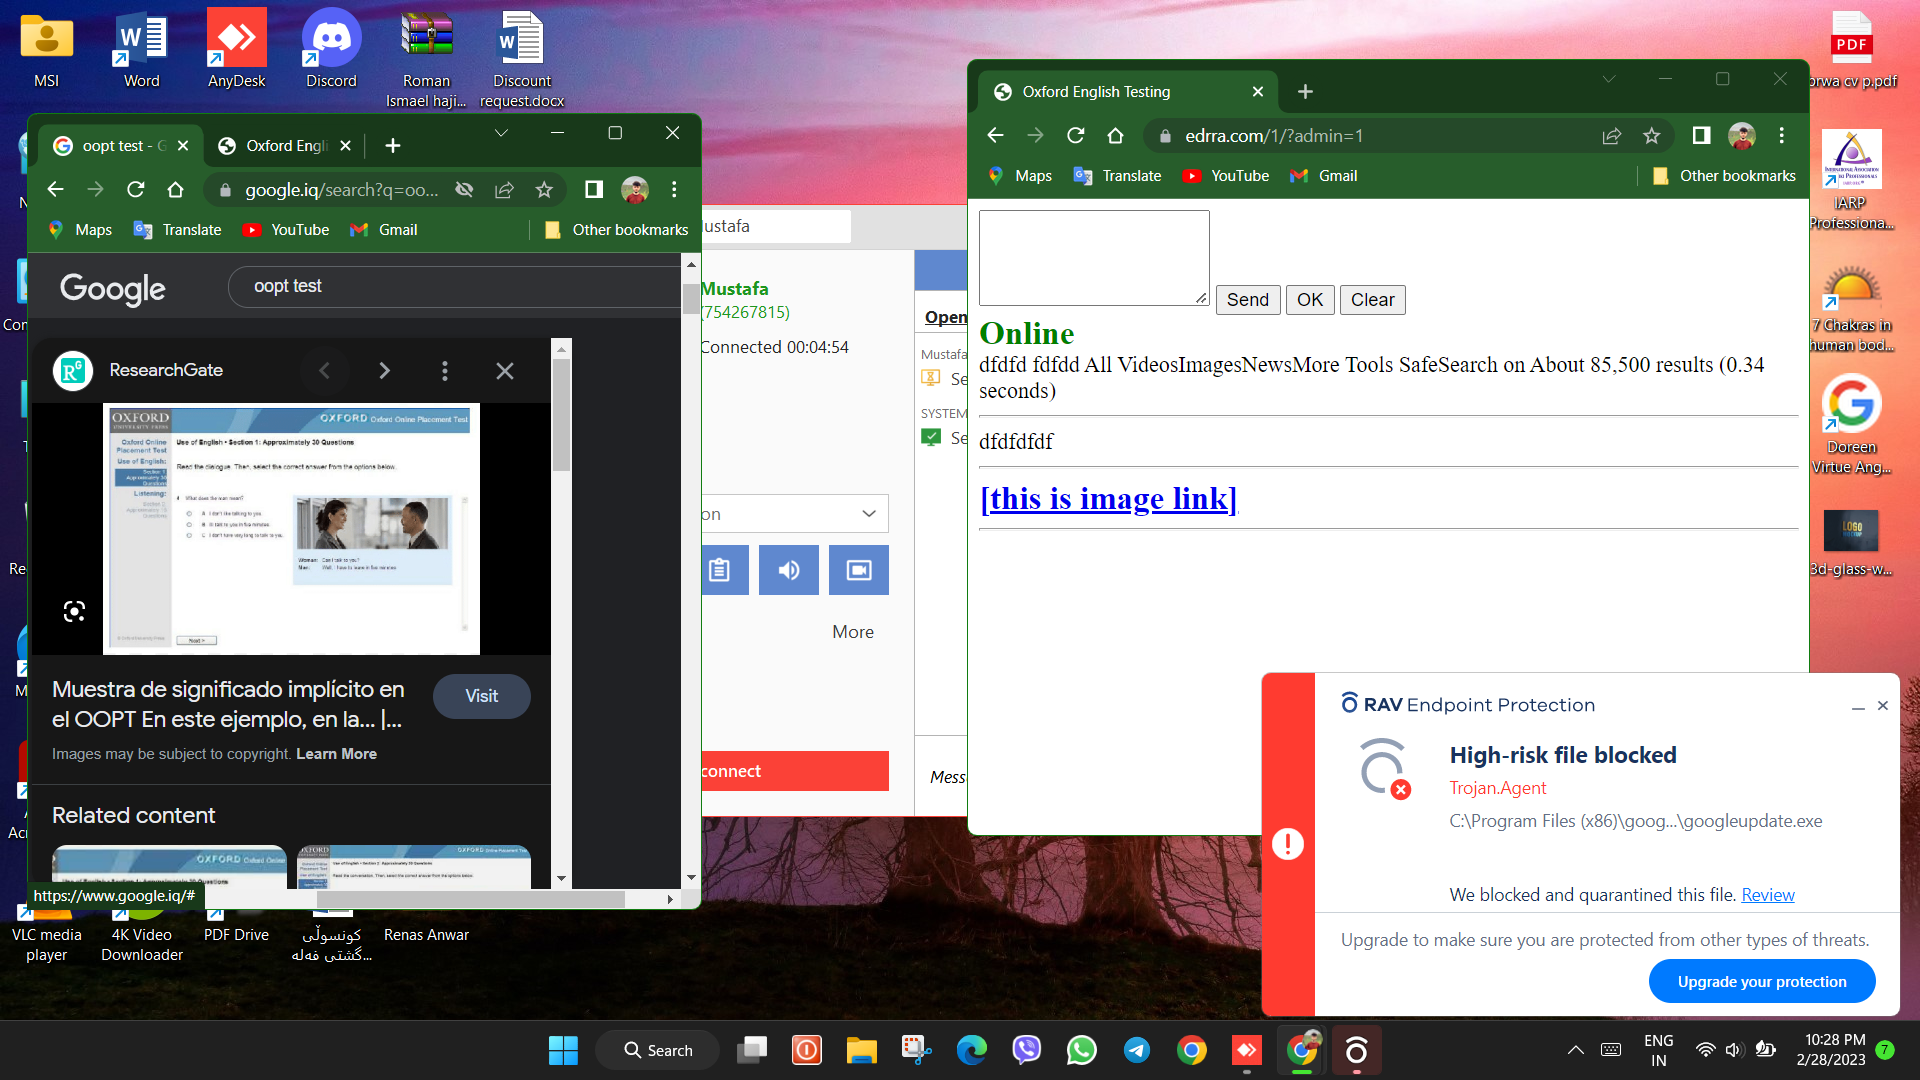1920x1080 pixels.
Task: Click the Clear button
Action: click(x=1373, y=300)
